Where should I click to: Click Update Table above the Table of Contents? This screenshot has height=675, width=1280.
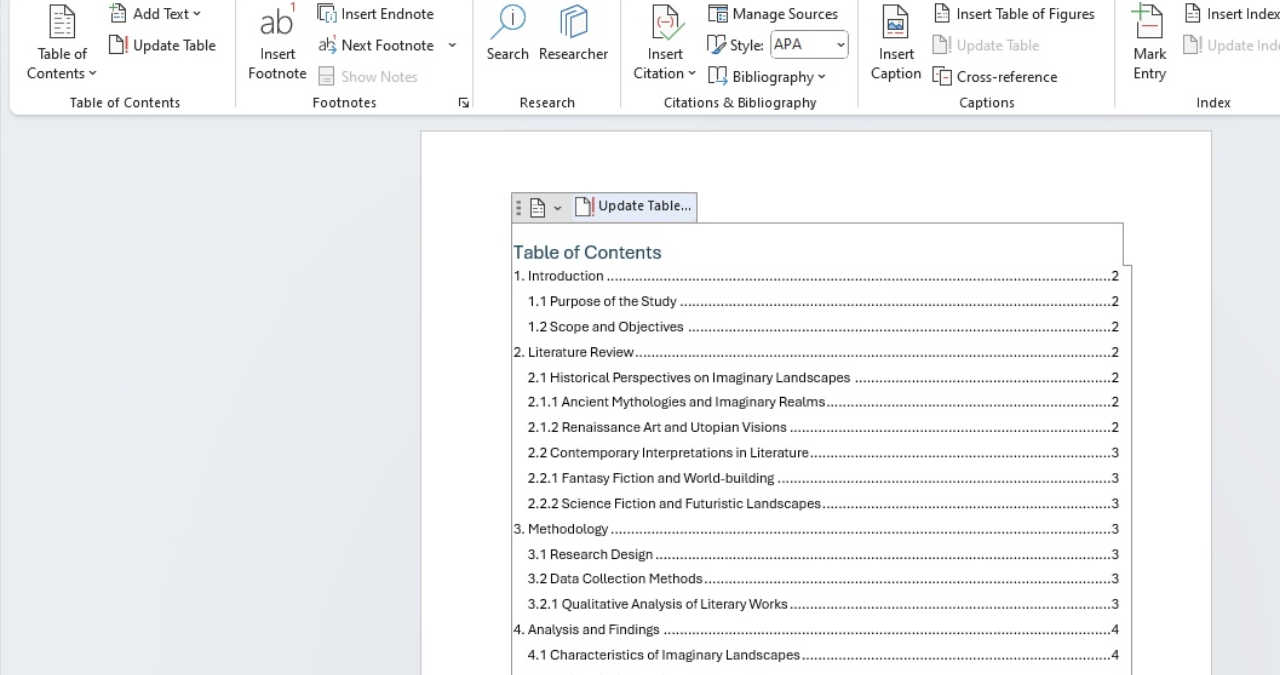click(x=634, y=206)
